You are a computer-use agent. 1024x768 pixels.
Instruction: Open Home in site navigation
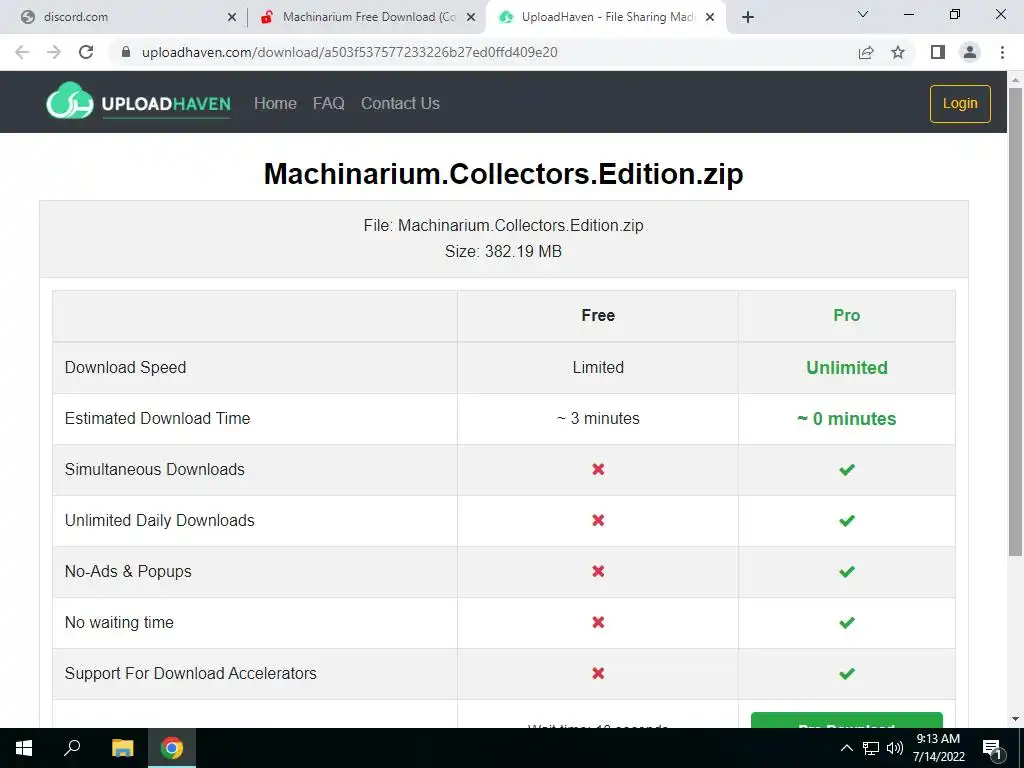pyautogui.click(x=275, y=103)
